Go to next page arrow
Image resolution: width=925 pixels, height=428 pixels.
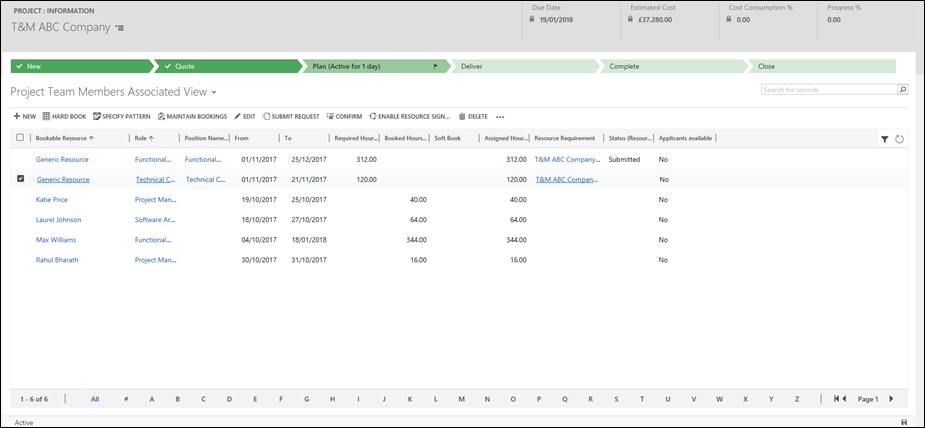891,399
